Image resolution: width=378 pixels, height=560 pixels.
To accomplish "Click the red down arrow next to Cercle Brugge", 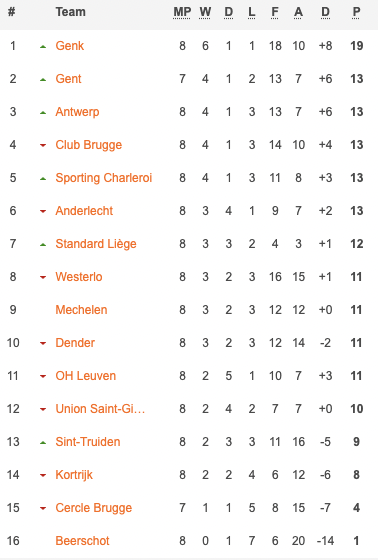I will [x=43, y=508].
